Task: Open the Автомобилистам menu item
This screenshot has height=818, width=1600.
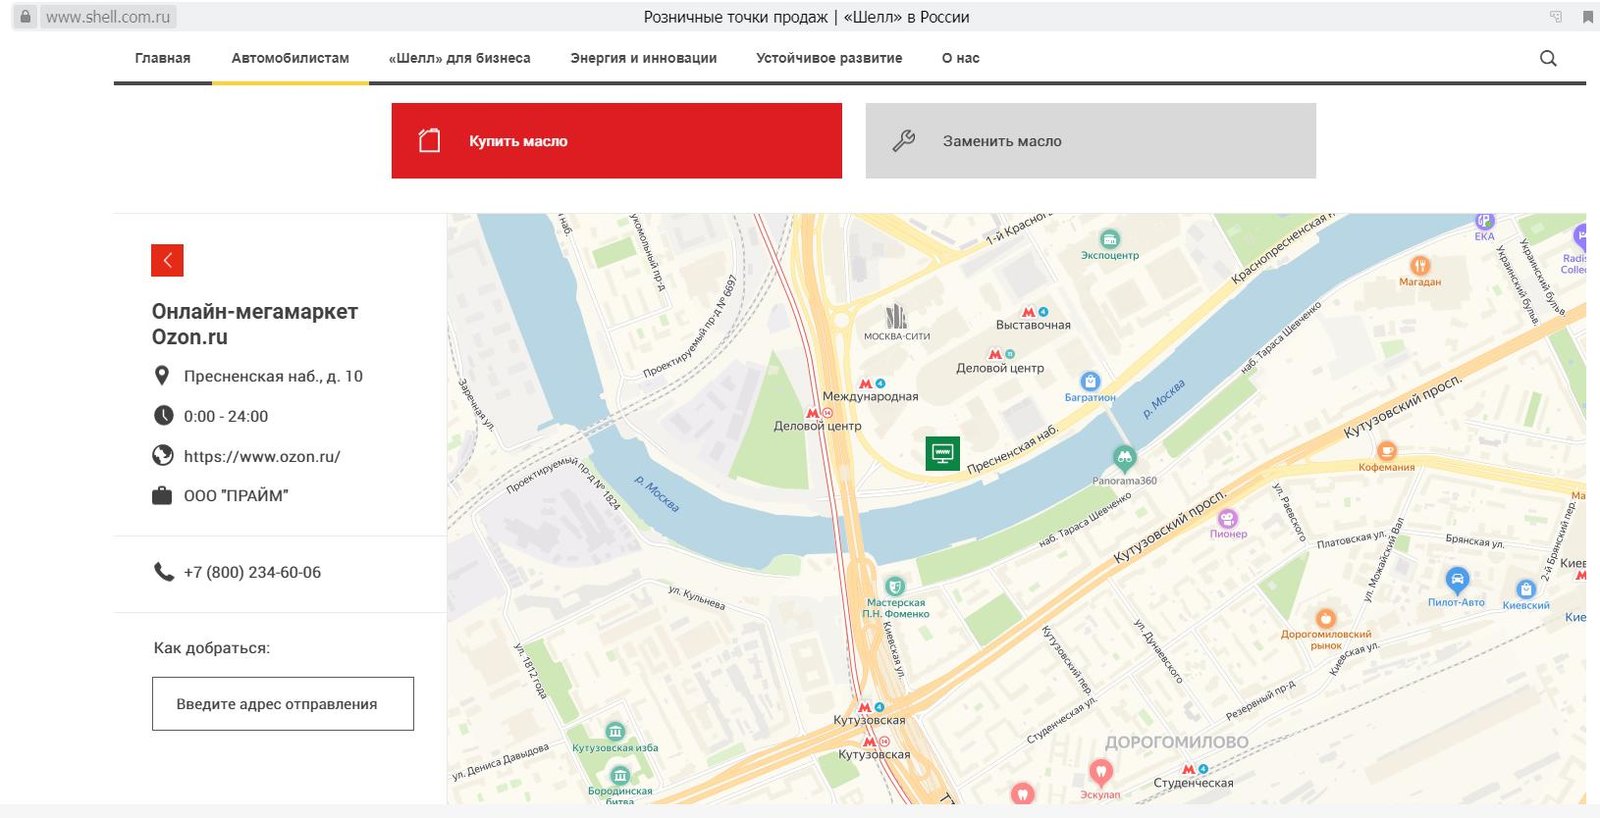Action: pos(290,58)
